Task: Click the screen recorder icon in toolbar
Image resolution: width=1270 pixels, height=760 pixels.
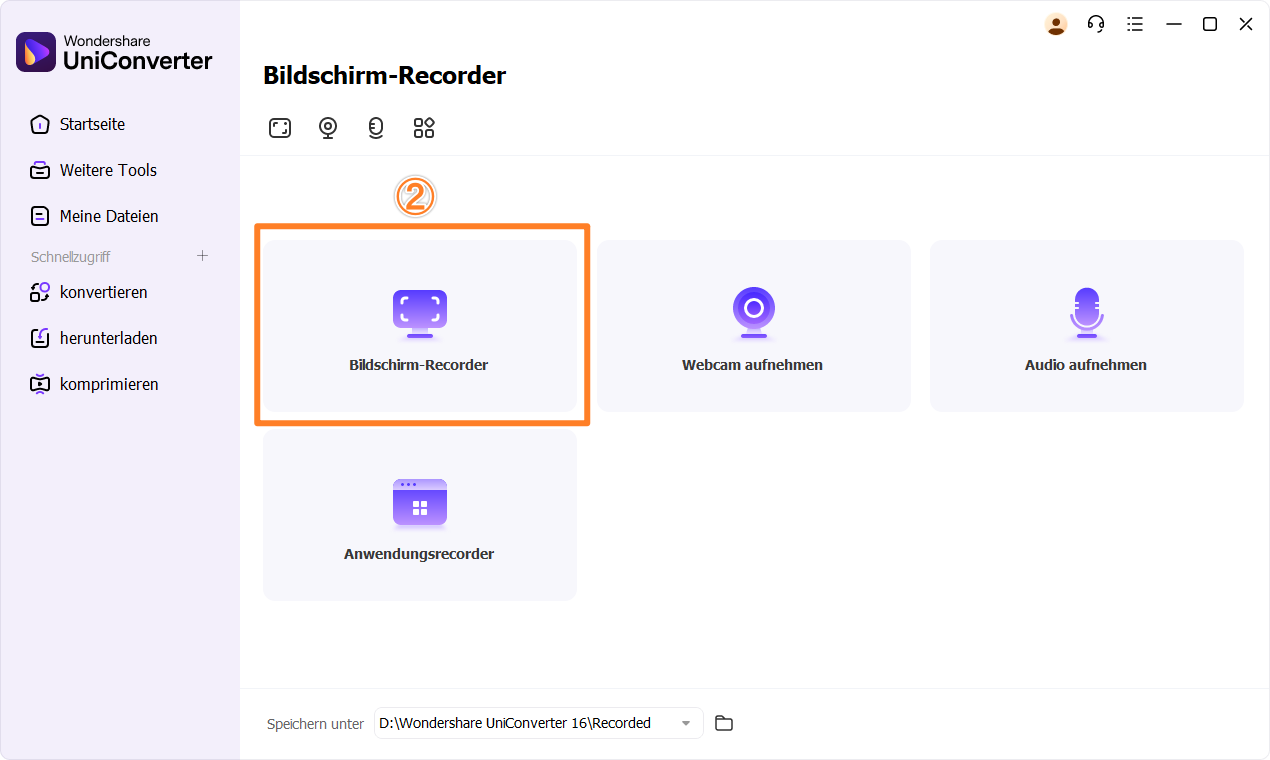Action: click(x=280, y=128)
